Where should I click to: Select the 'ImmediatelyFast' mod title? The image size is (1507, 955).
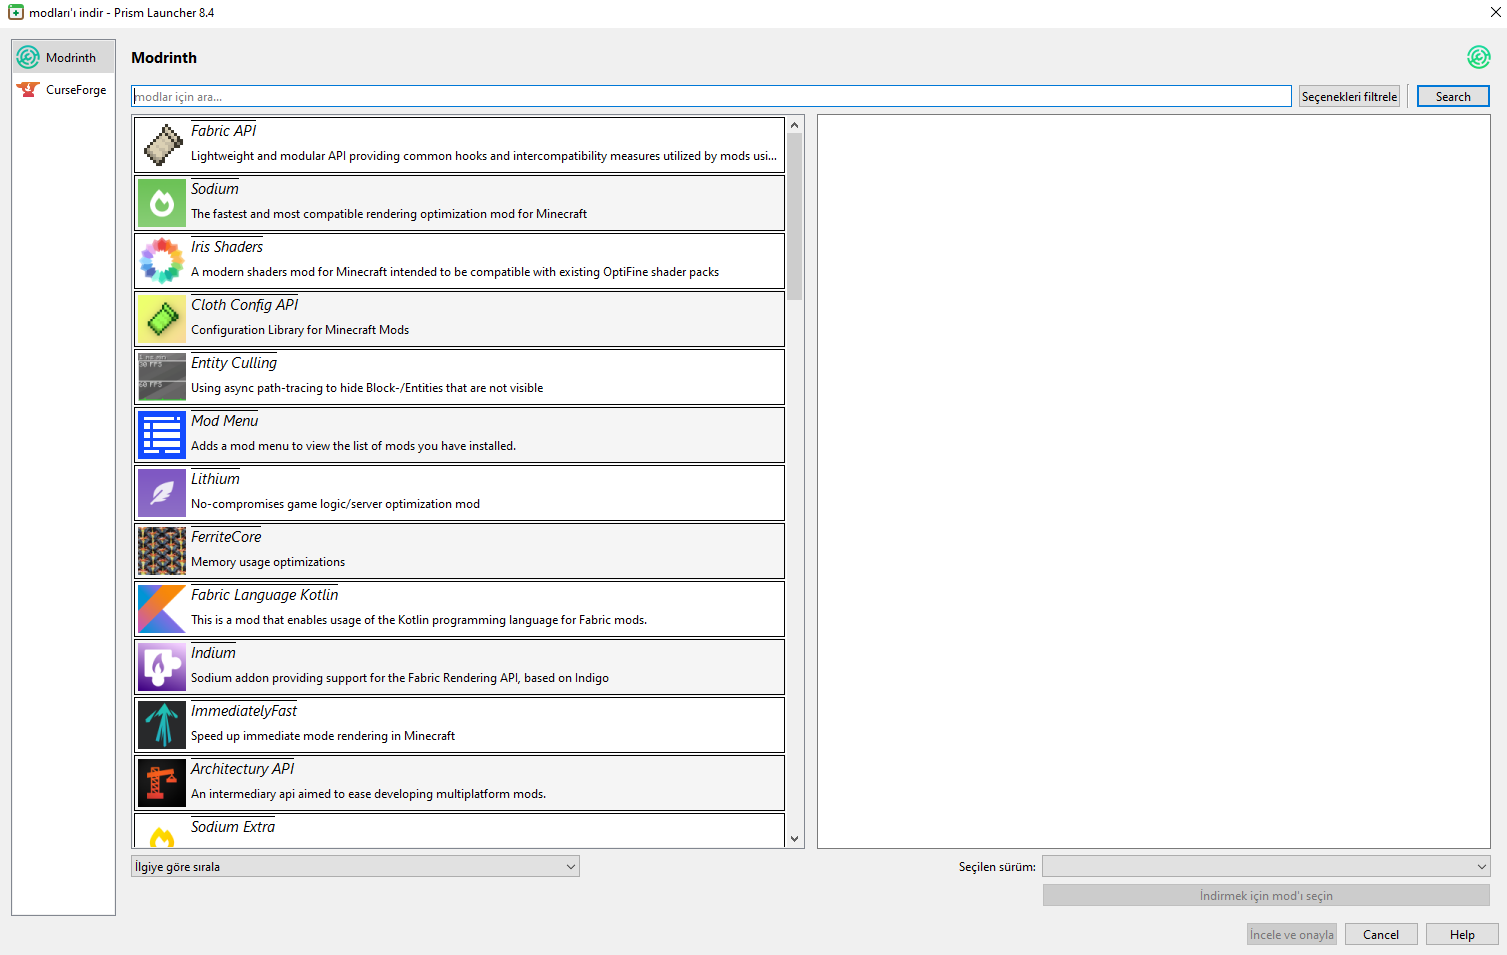point(244,711)
